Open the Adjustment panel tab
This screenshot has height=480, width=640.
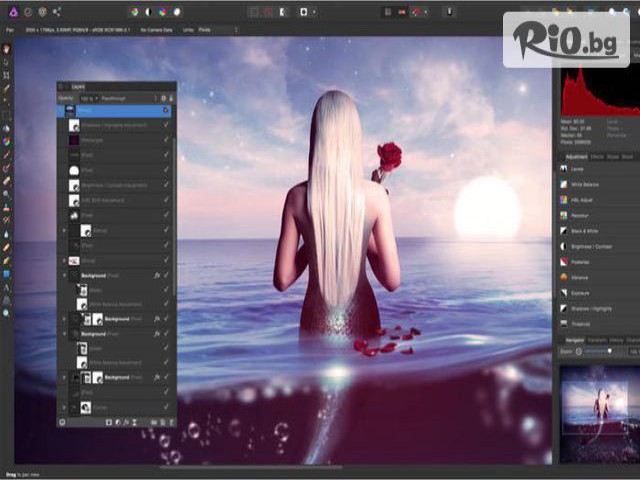coord(577,157)
